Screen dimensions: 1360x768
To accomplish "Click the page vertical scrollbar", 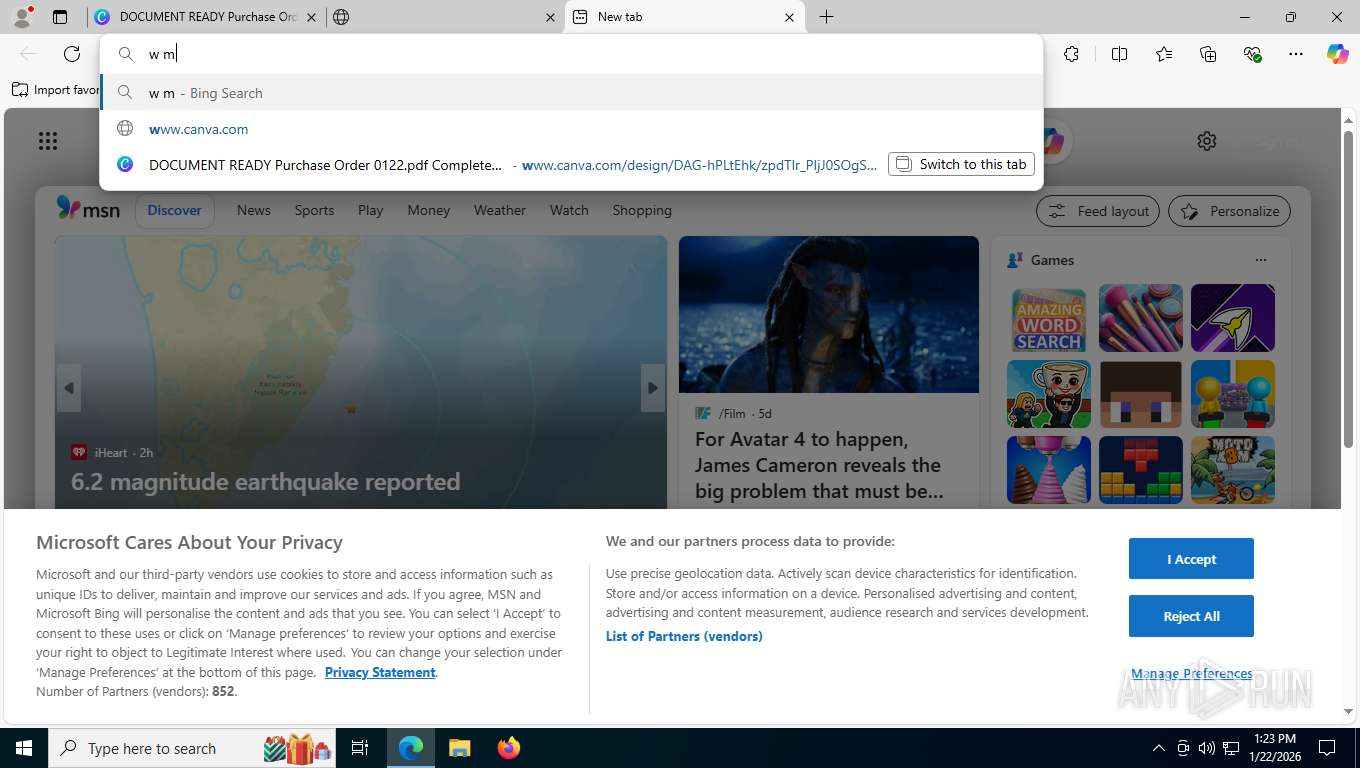I will coord(1348,288).
